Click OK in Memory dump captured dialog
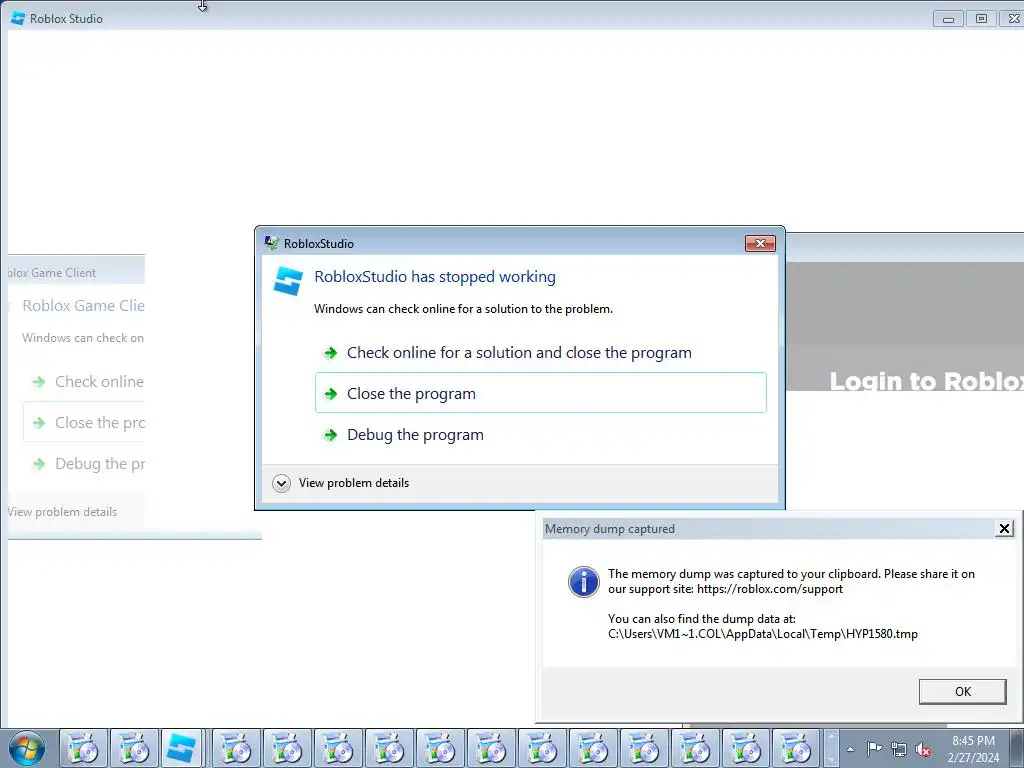 962,692
